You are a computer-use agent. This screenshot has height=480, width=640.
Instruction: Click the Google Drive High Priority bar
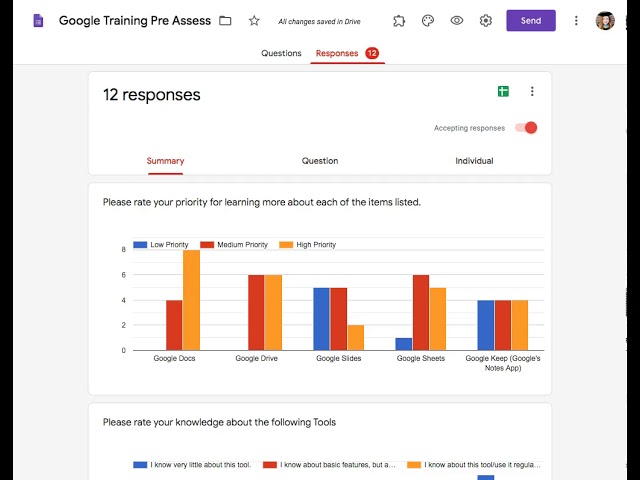tap(273, 313)
